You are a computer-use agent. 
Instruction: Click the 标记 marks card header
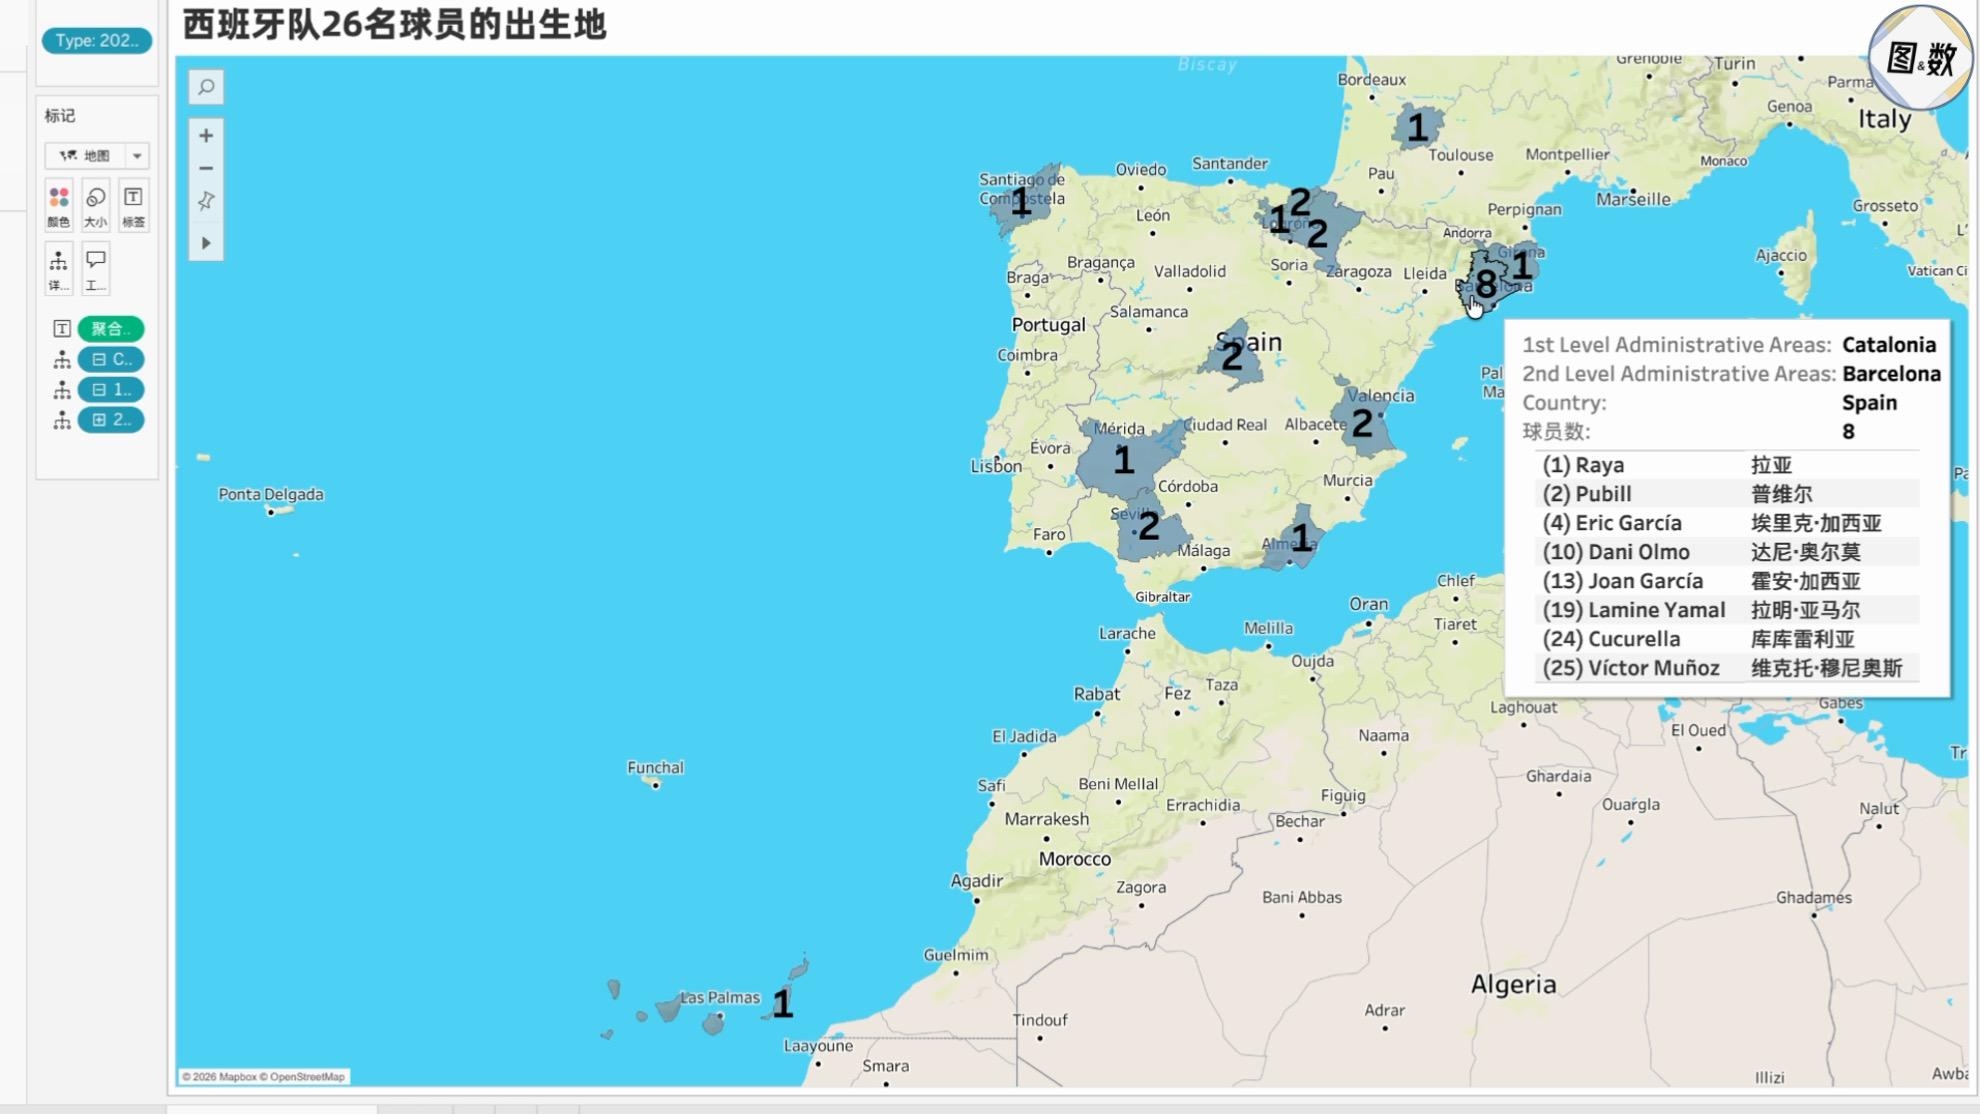click(x=60, y=115)
